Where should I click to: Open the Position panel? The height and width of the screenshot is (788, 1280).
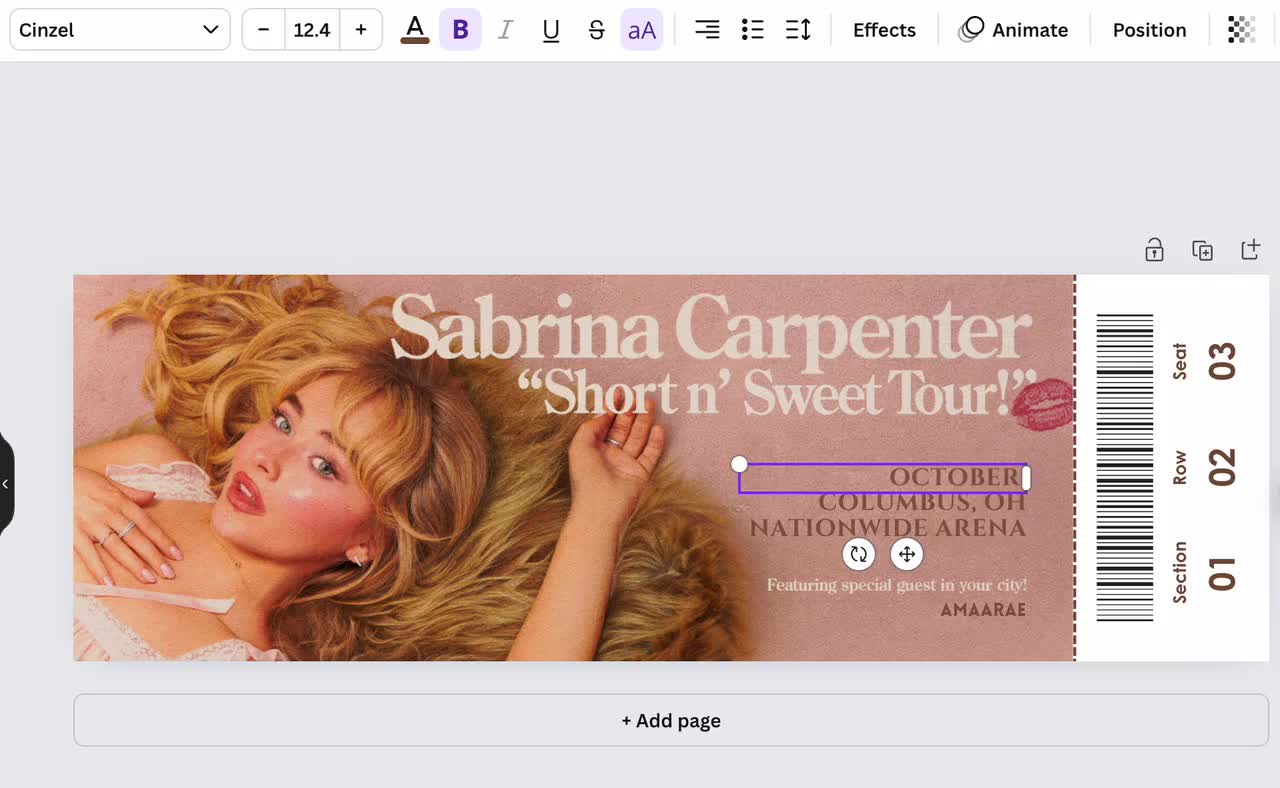pyautogui.click(x=1149, y=30)
